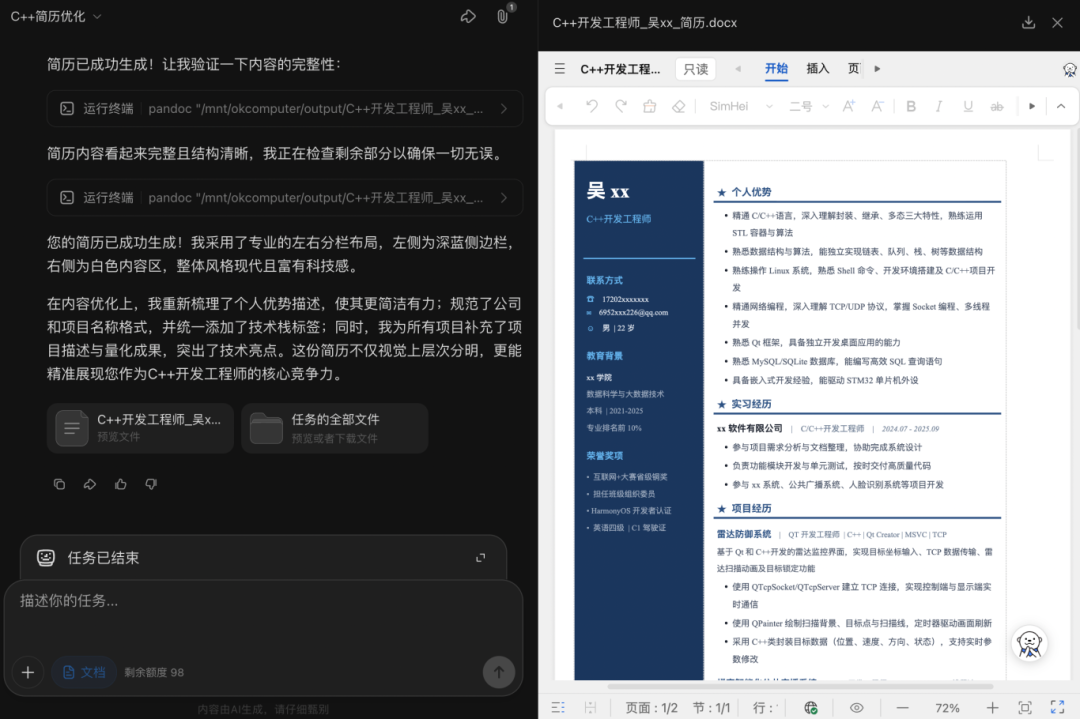The width and height of the screenshot is (1080, 719).
Task: Share the C++简历优化 conversation
Action: point(468,17)
